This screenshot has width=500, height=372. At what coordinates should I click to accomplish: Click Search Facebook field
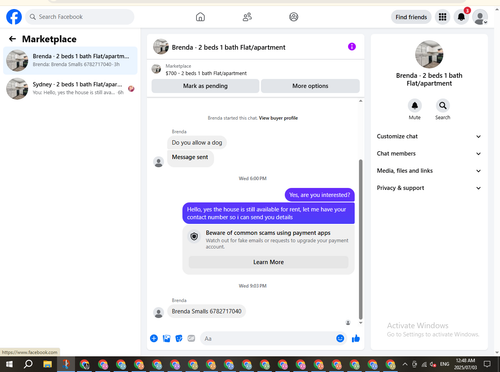click(80, 17)
